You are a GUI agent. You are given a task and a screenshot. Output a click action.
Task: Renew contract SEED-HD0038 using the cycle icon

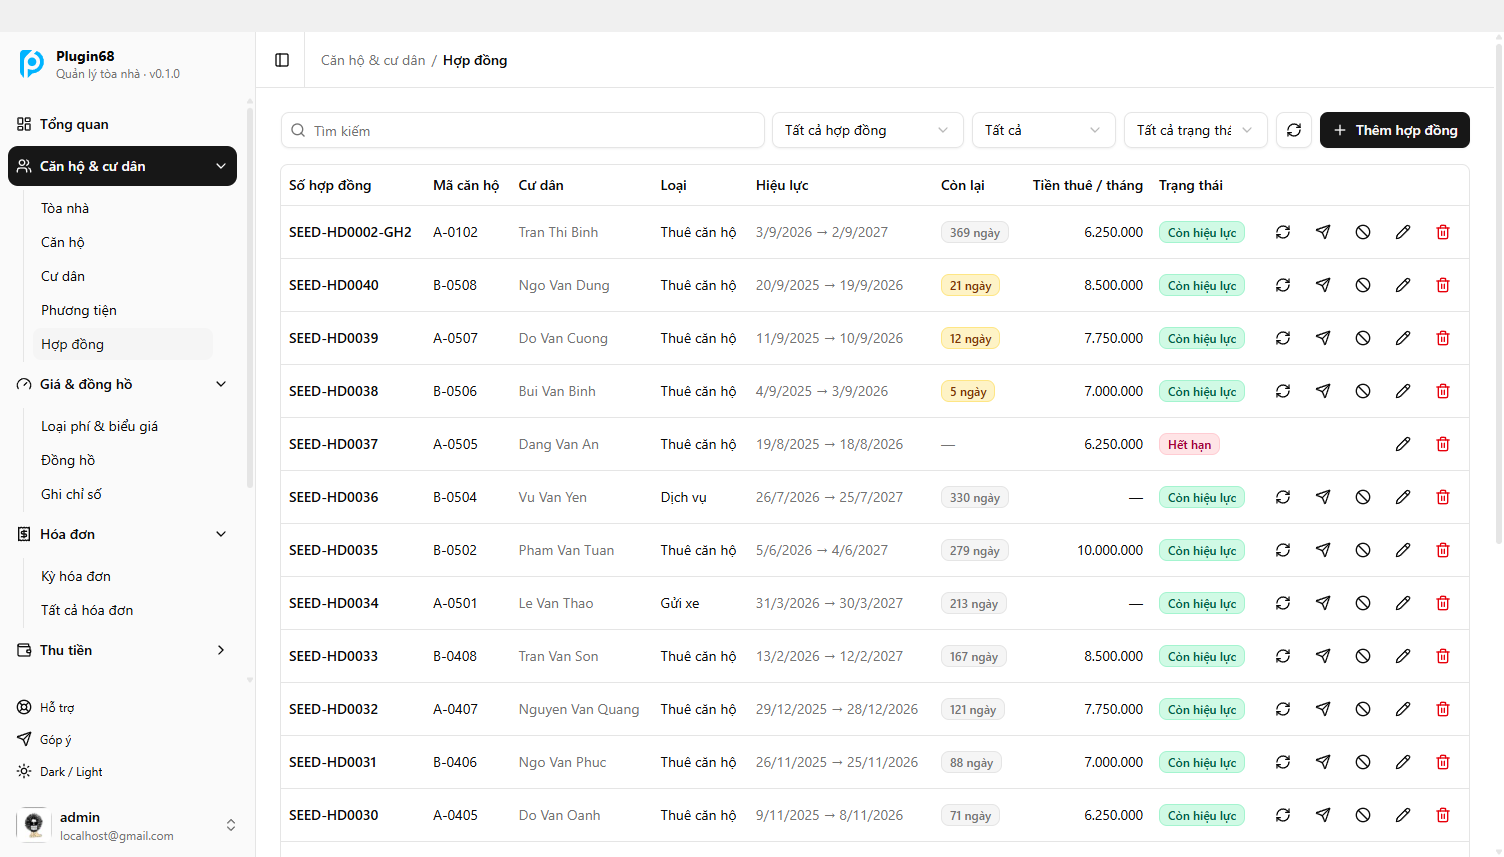[1283, 391]
